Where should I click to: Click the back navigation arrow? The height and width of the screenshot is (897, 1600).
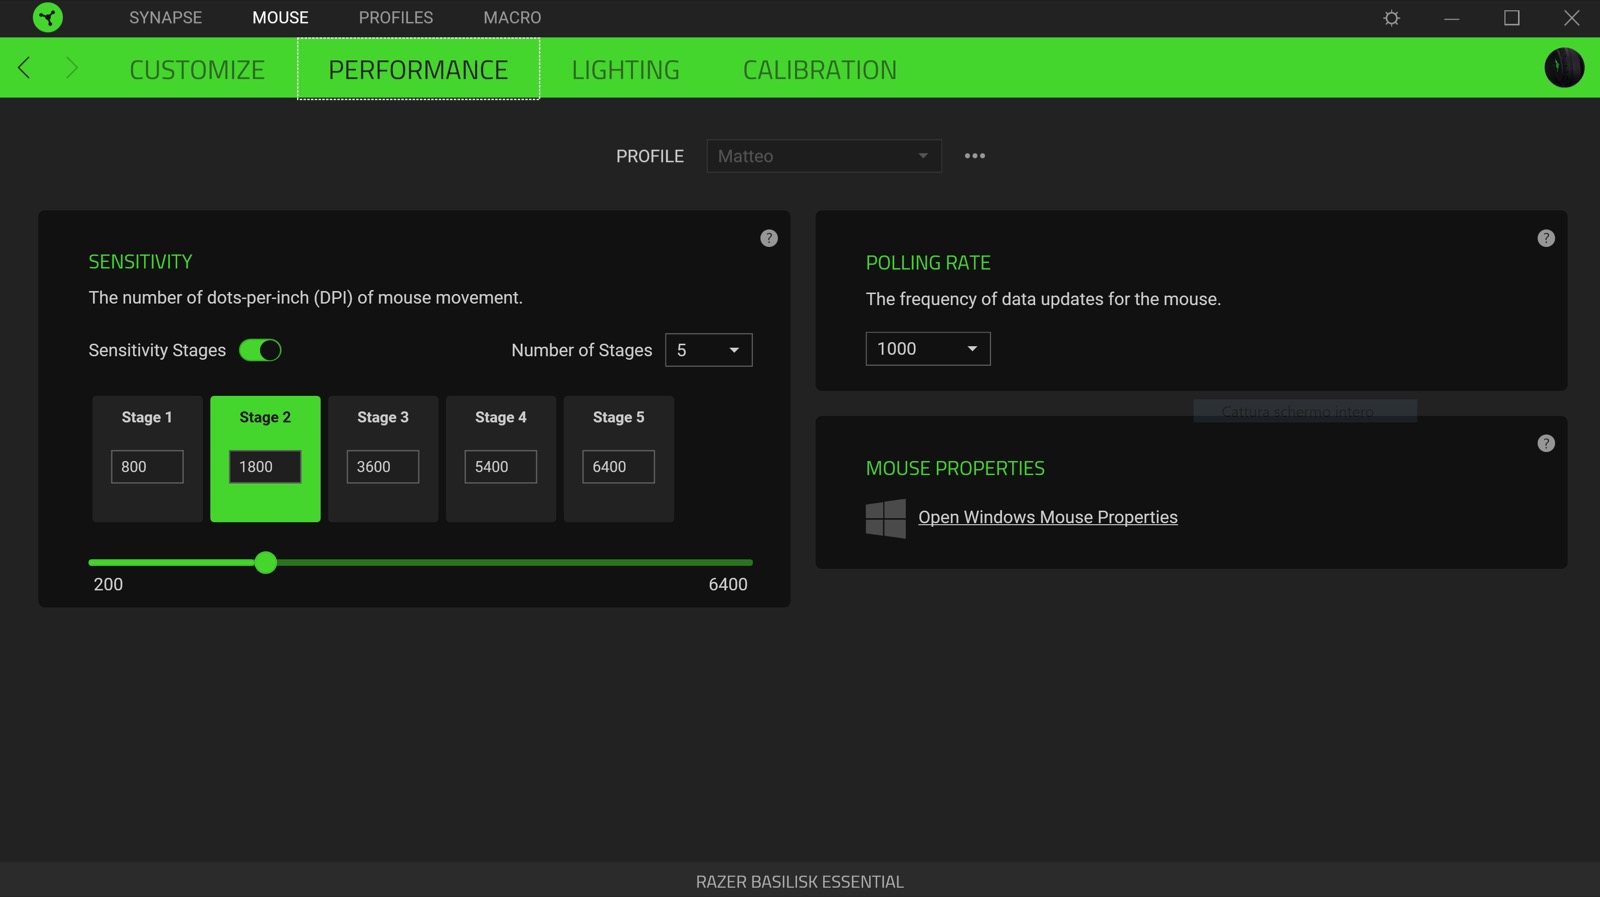[x=24, y=68]
